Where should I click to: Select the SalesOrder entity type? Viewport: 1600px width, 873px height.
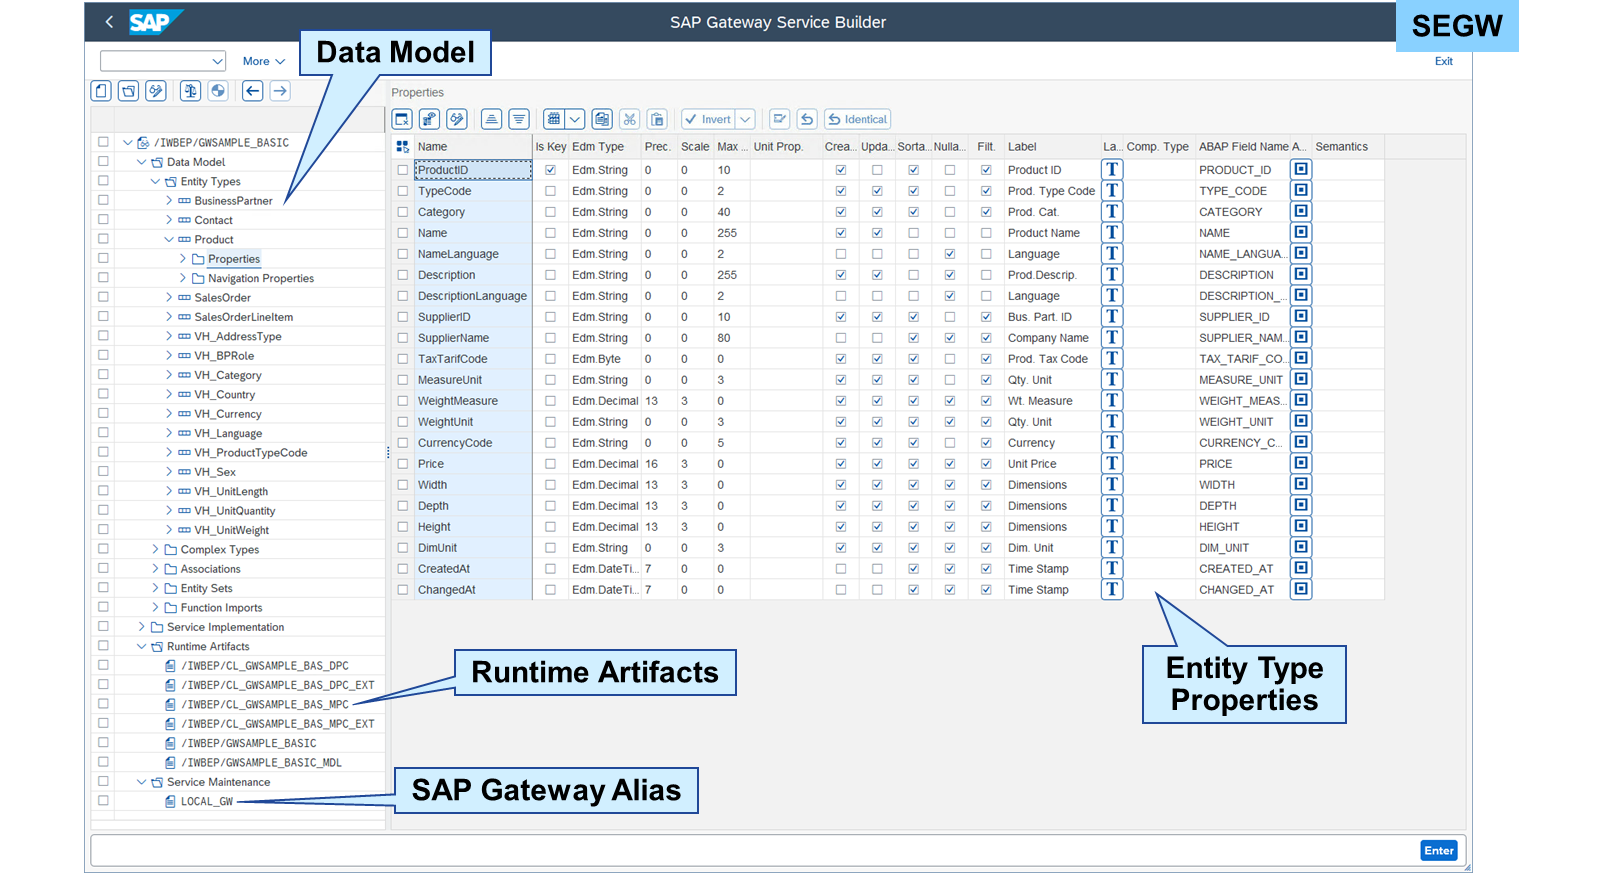click(222, 298)
